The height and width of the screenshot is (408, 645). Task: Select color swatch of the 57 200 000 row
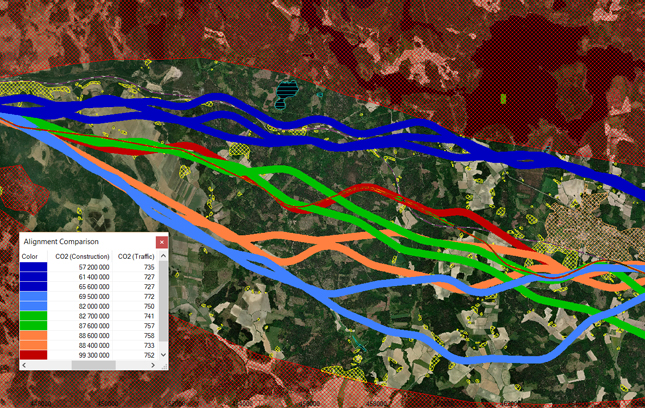pyautogui.click(x=33, y=267)
